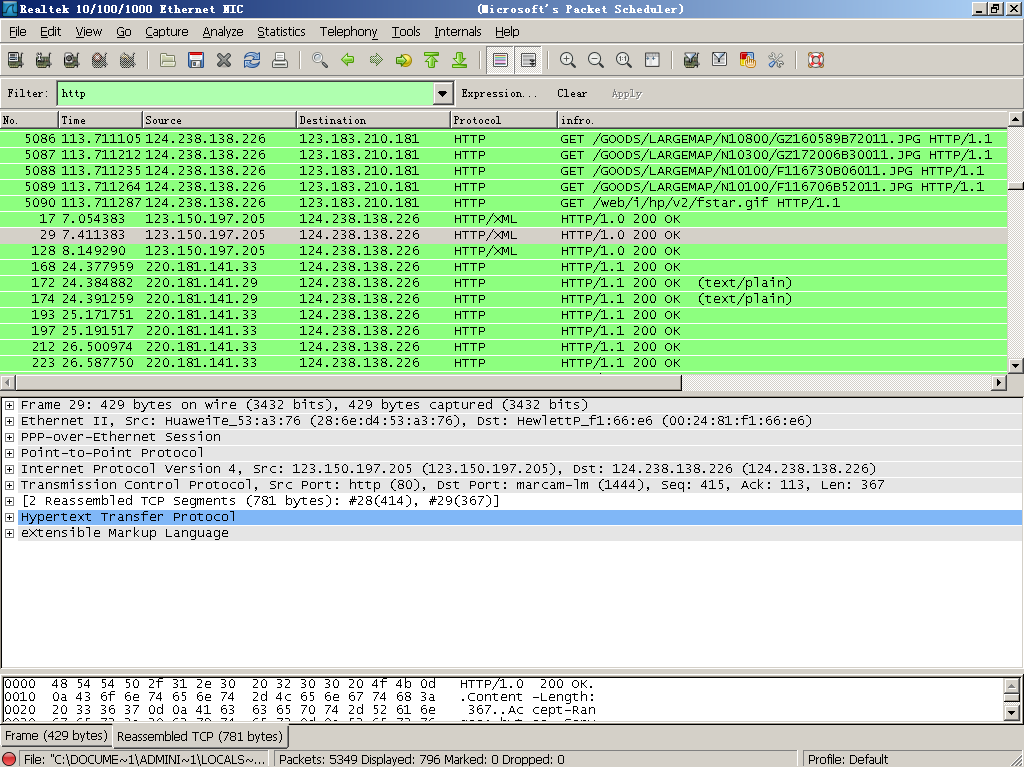This screenshot has width=1024, height=768.
Task: Click the capture options toolbar icon
Action: [44, 60]
